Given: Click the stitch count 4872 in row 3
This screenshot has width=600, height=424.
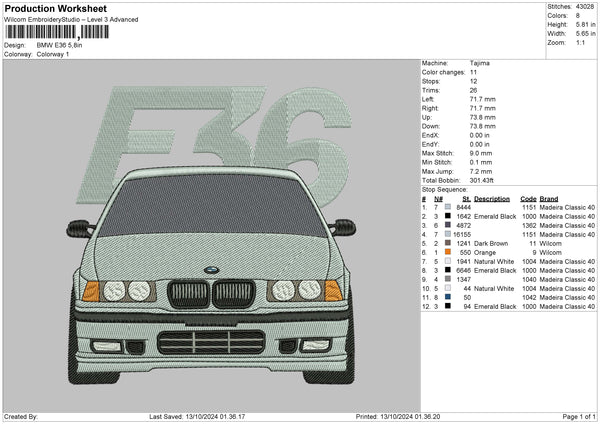Looking at the screenshot, I should [463, 225].
